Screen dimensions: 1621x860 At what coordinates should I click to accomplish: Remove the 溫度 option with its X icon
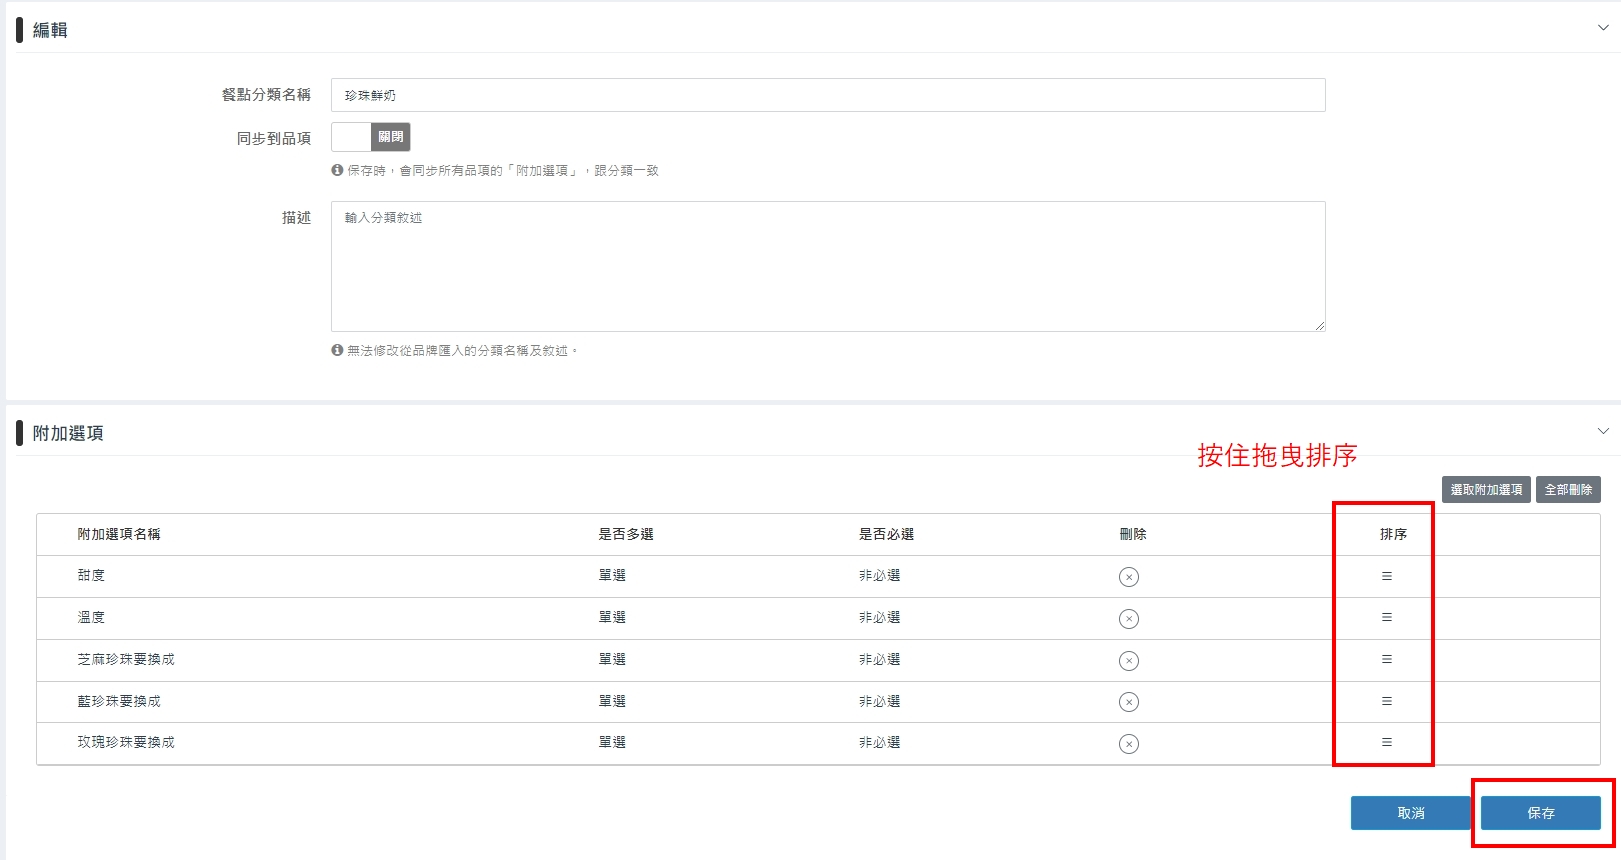tap(1128, 619)
